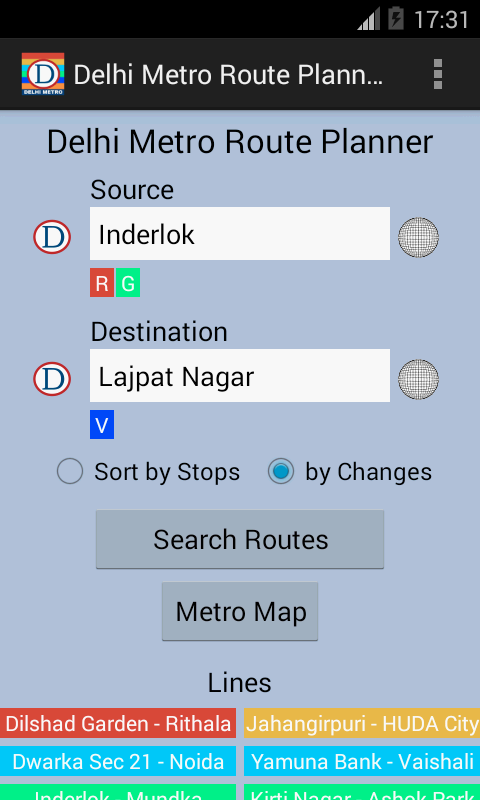
Task: Open the three-dot overflow menu
Action: click(x=437, y=74)
